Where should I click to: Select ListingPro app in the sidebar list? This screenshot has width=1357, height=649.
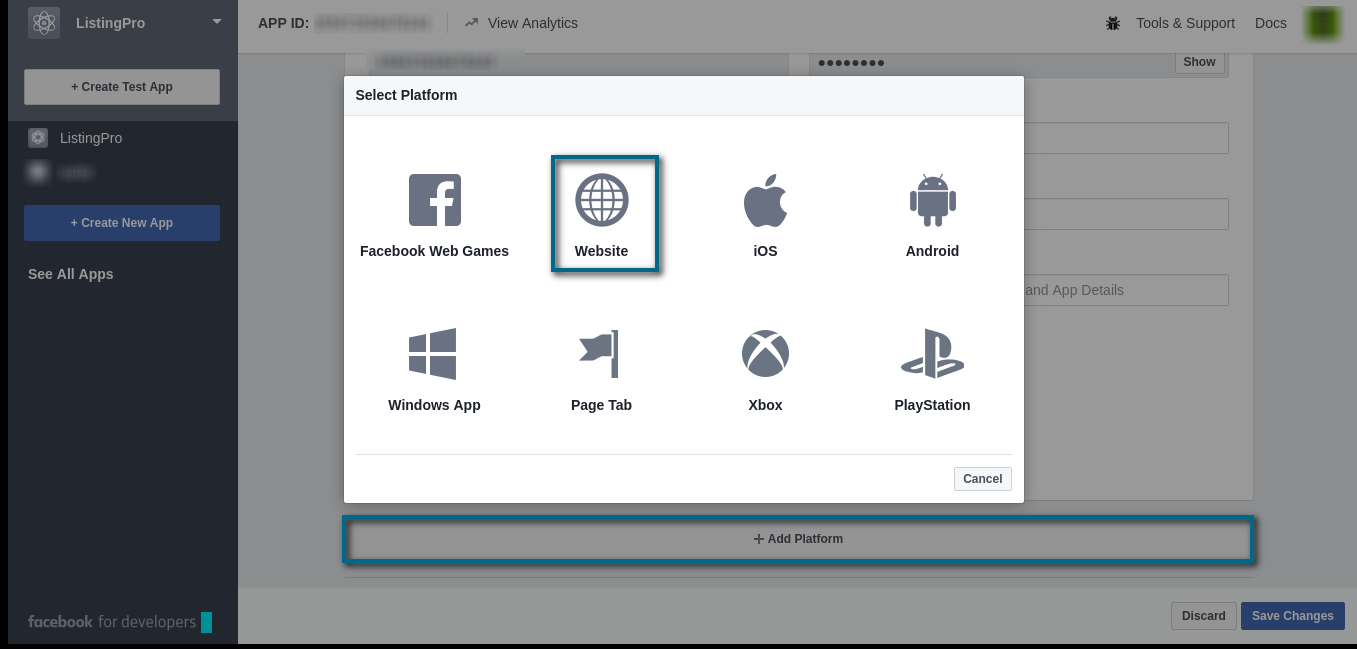coord(91,138)
